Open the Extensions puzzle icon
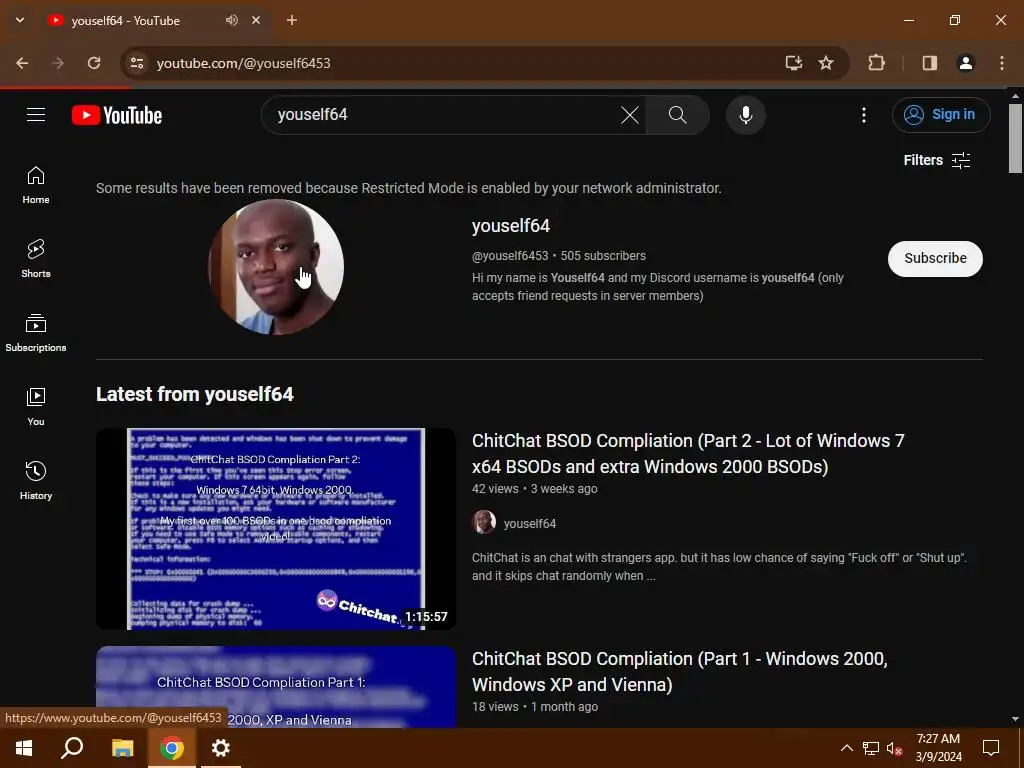Image resolution: width=1024 pixels, height=768 pixels. (876, 63)
